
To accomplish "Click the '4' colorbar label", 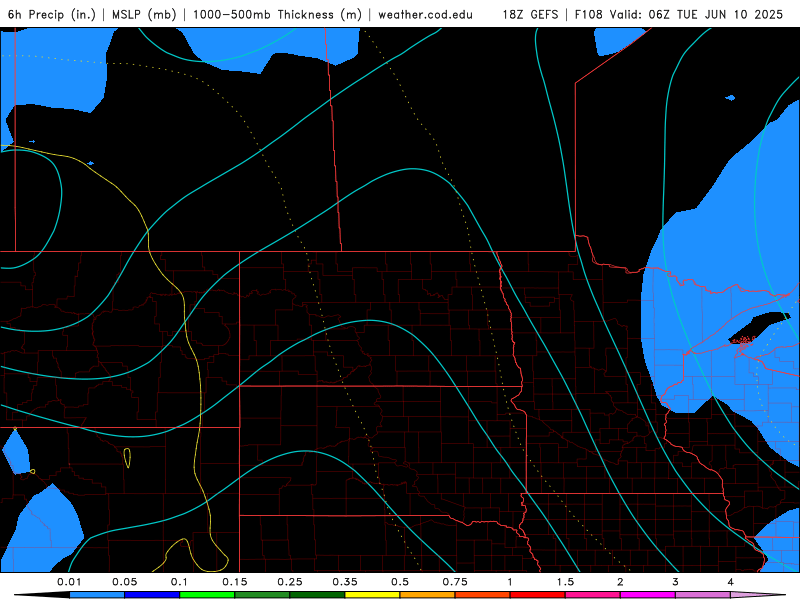I will point(731,582).
